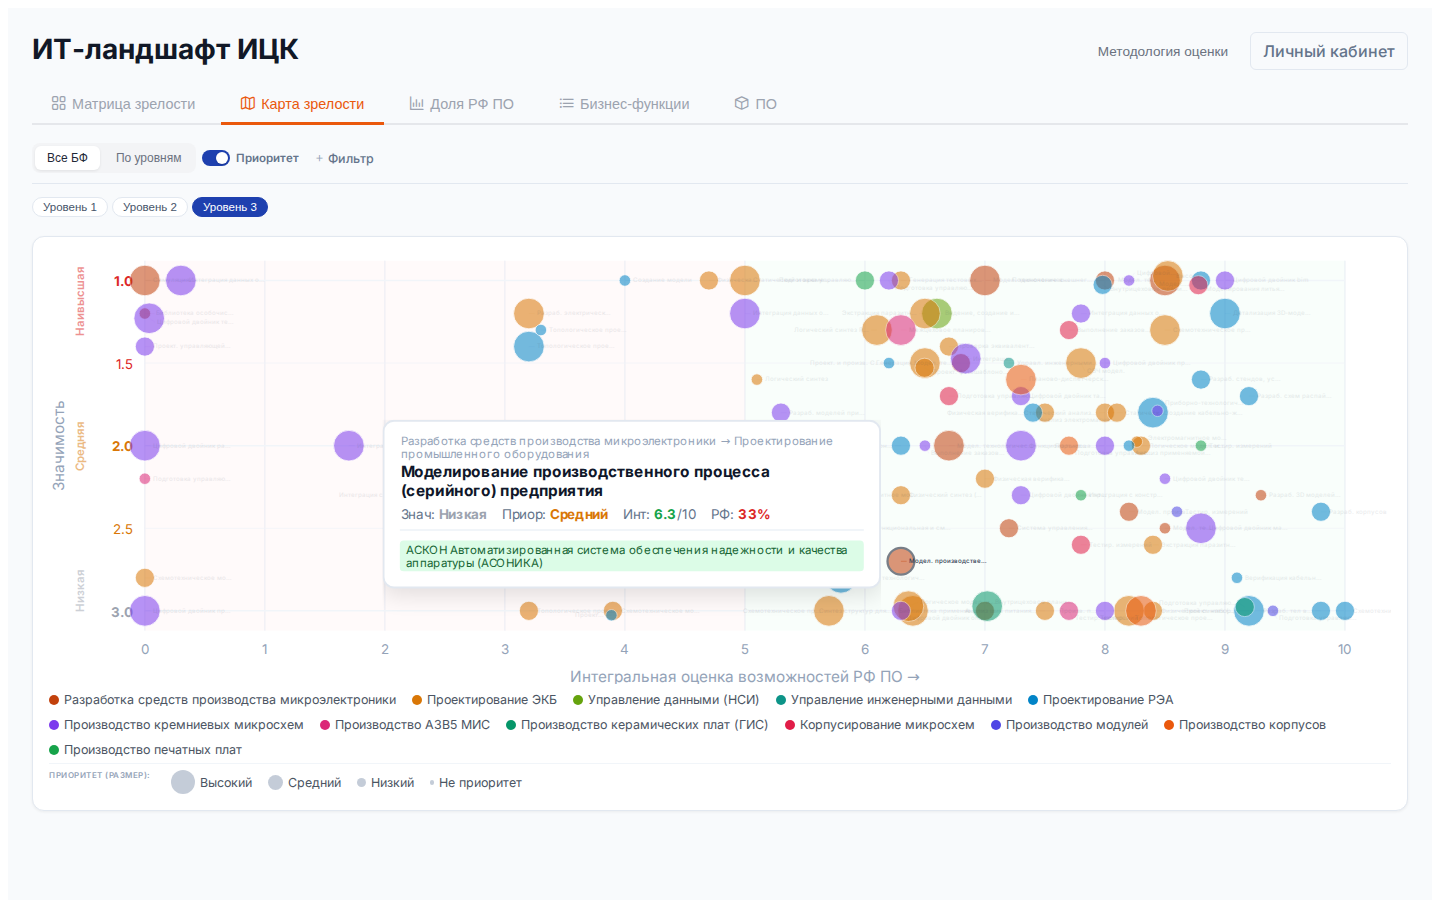Click the Производство печатных плат legend entry

pyautogui.click(x=152, y=750)
